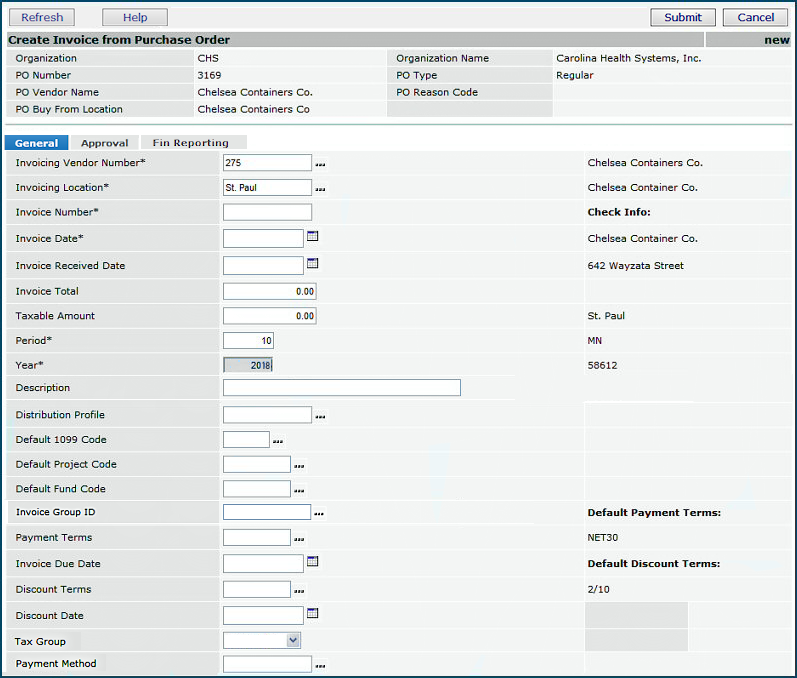The image size is (797, 678).
Task: Open the Payment Method lookup ellipsis
Action: click(321, 664)
